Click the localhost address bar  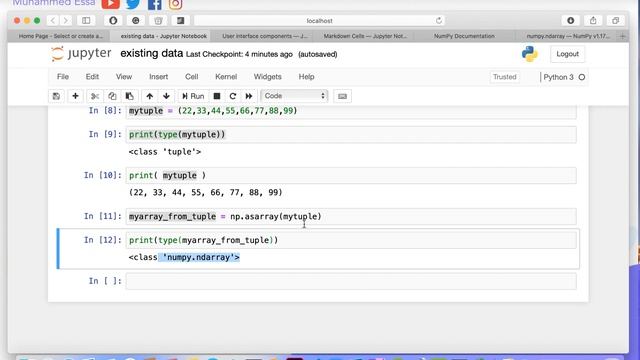pyautogui.click(x=319, y=20)
